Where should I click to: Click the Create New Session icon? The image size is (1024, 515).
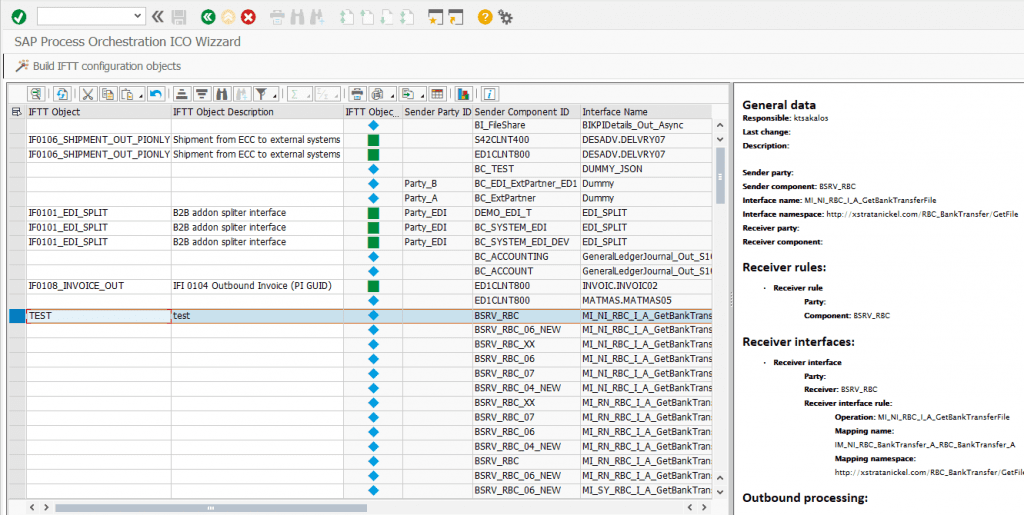pos(436,17)
